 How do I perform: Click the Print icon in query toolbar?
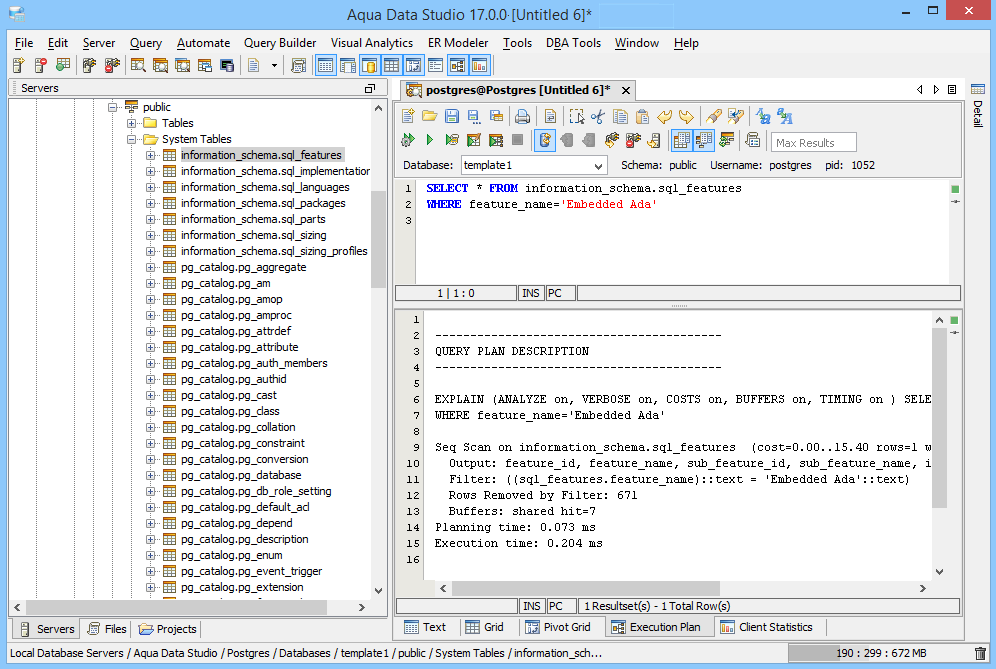pos(522,116)
